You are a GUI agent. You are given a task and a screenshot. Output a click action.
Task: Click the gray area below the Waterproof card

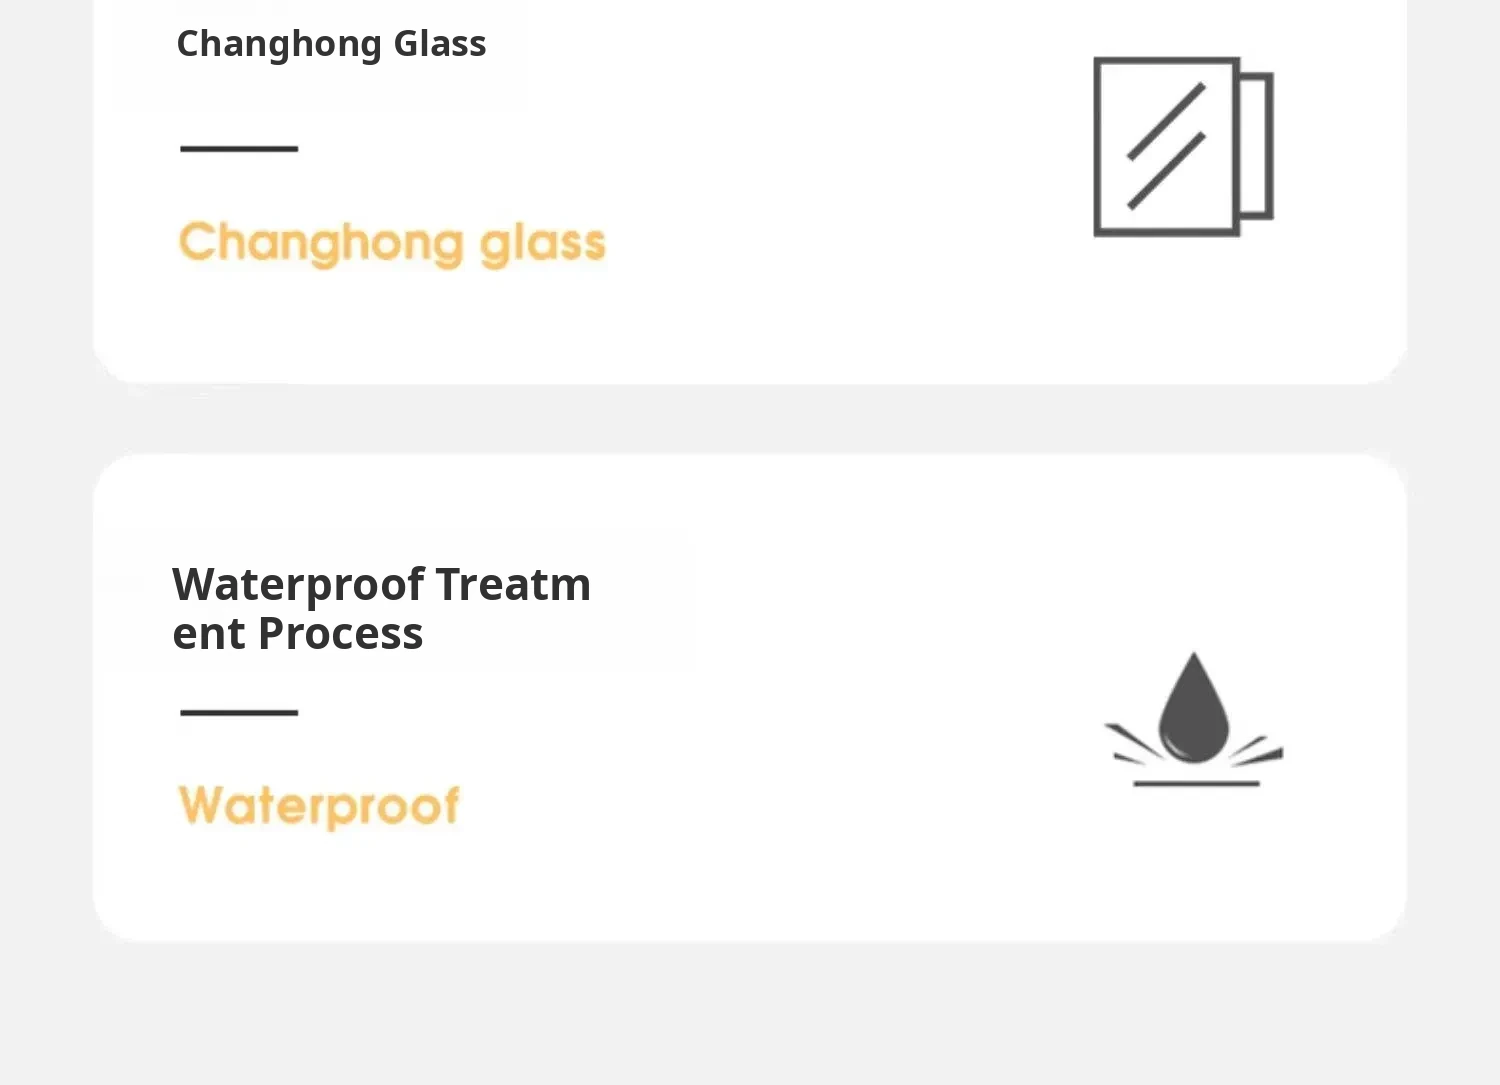pos(750,1010)
